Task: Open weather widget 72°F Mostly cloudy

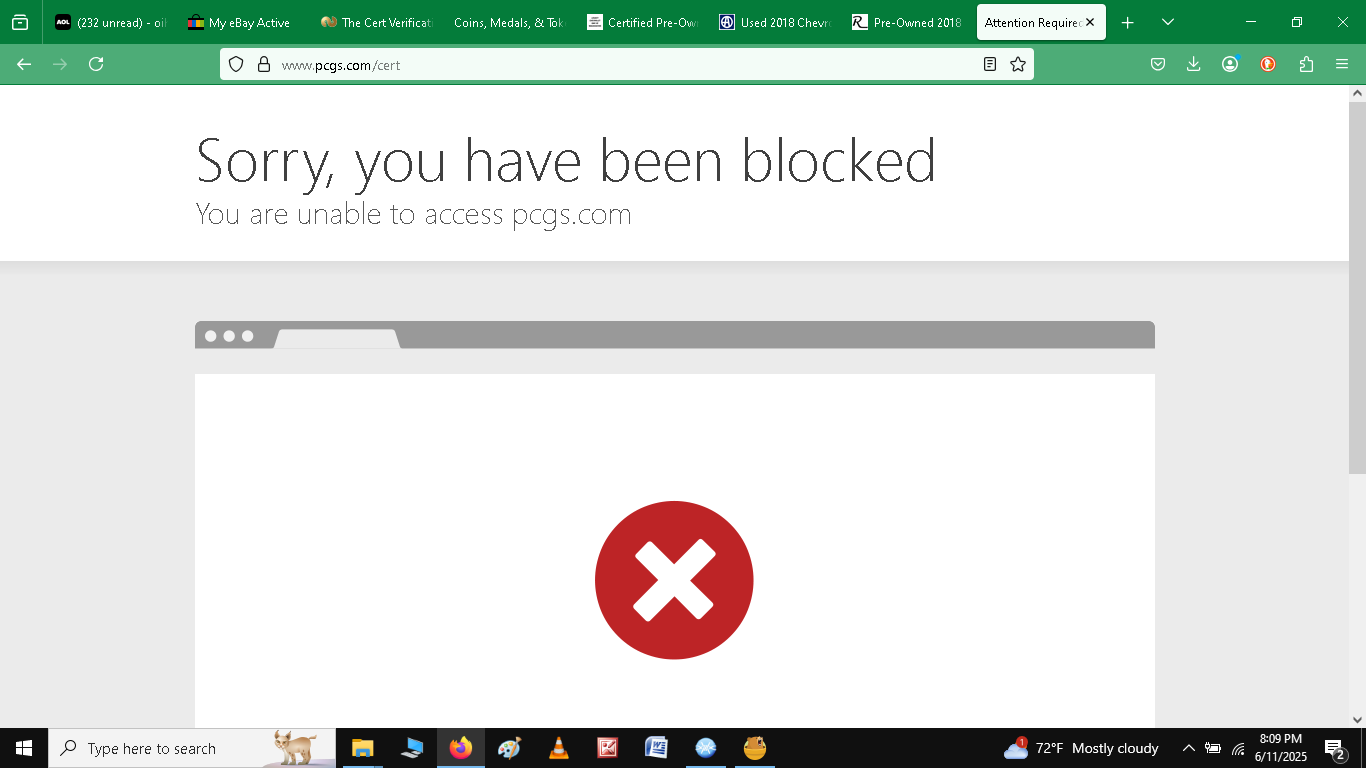Action: (x=1082, y=748)
